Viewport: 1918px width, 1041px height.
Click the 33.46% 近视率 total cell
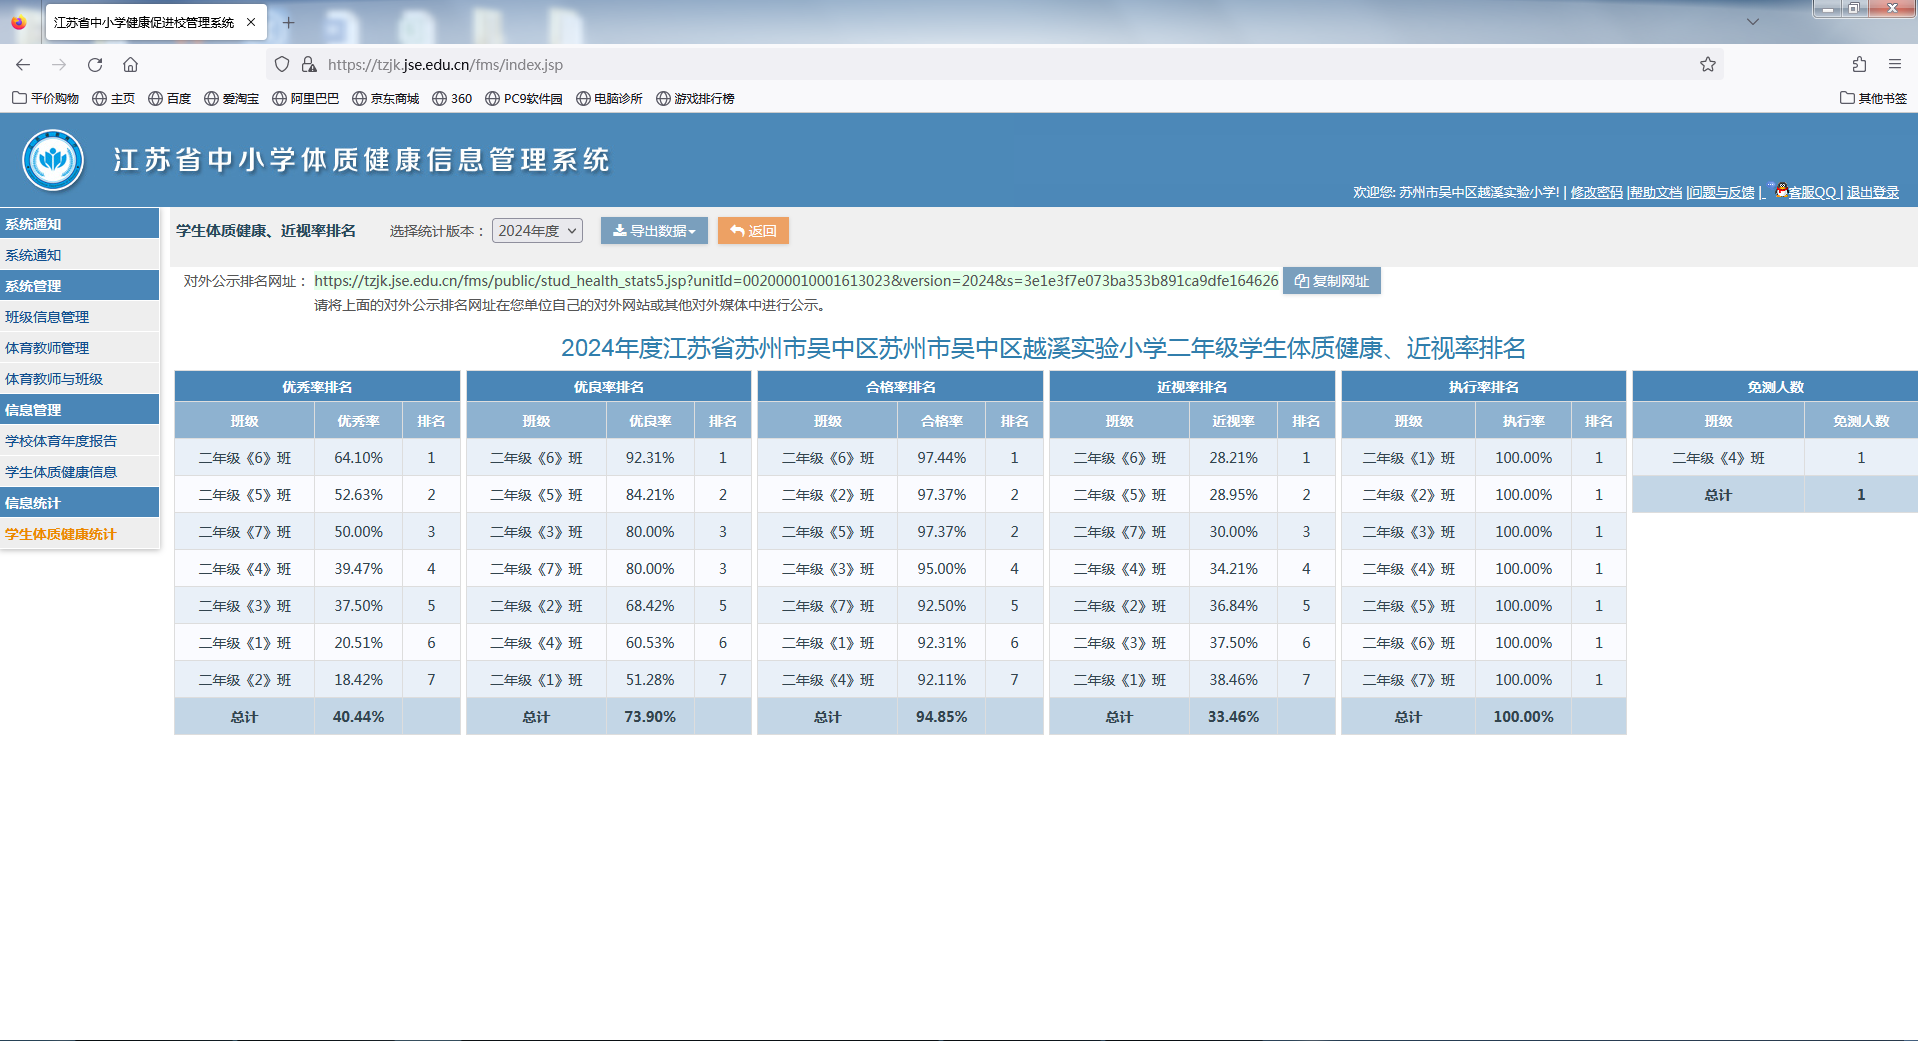pos(1233,717)
